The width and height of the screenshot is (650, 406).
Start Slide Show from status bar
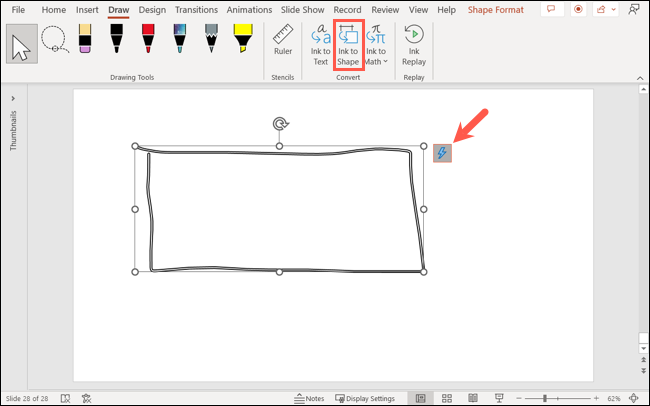click(x=499, y=399)
